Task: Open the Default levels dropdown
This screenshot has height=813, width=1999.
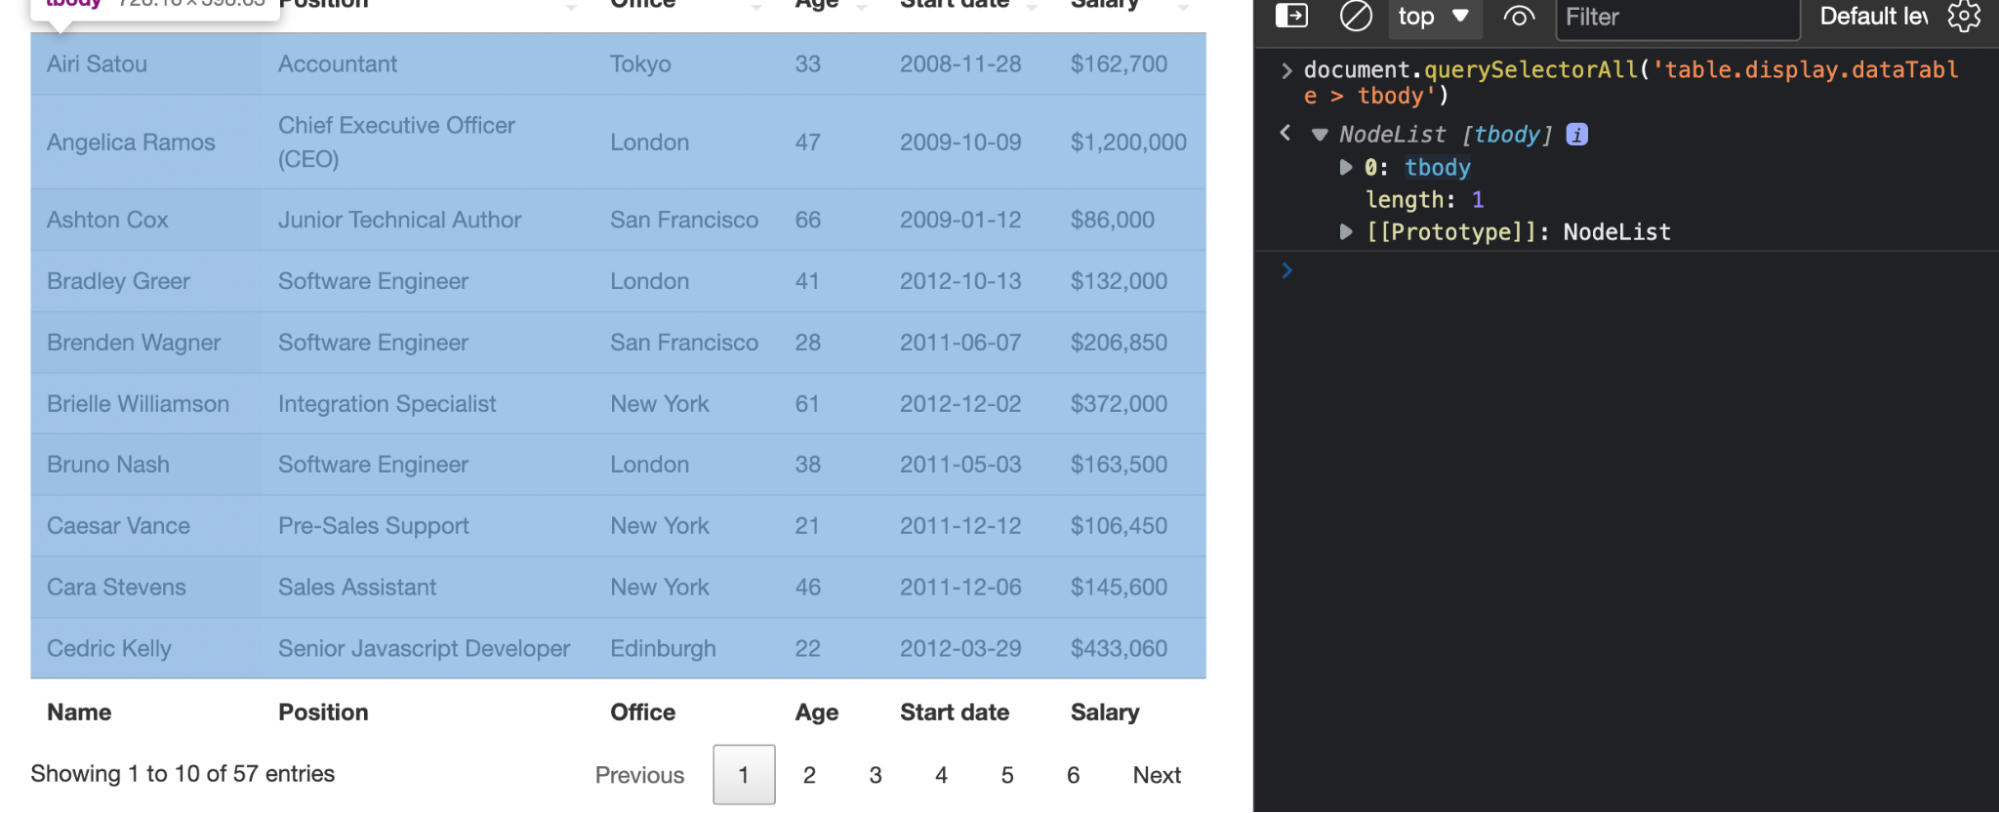Action: click(x=1872, y=16)
